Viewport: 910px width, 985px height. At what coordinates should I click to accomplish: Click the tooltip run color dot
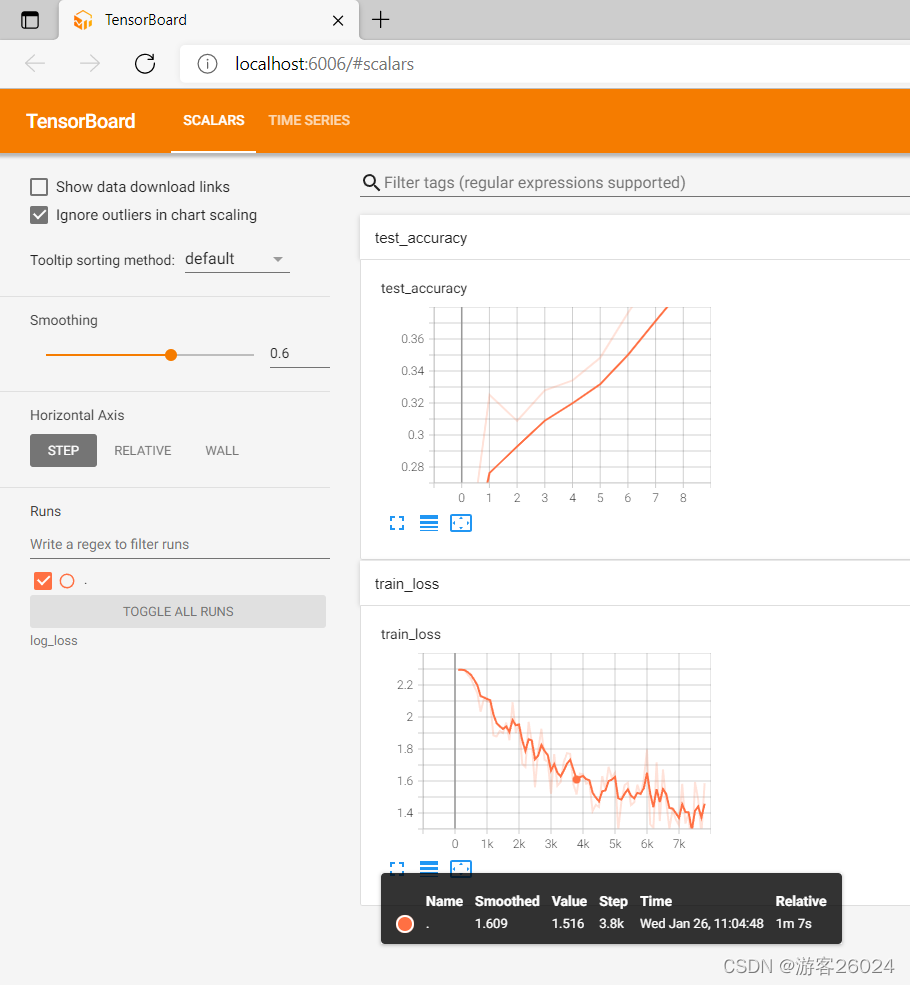coord(405,923)
